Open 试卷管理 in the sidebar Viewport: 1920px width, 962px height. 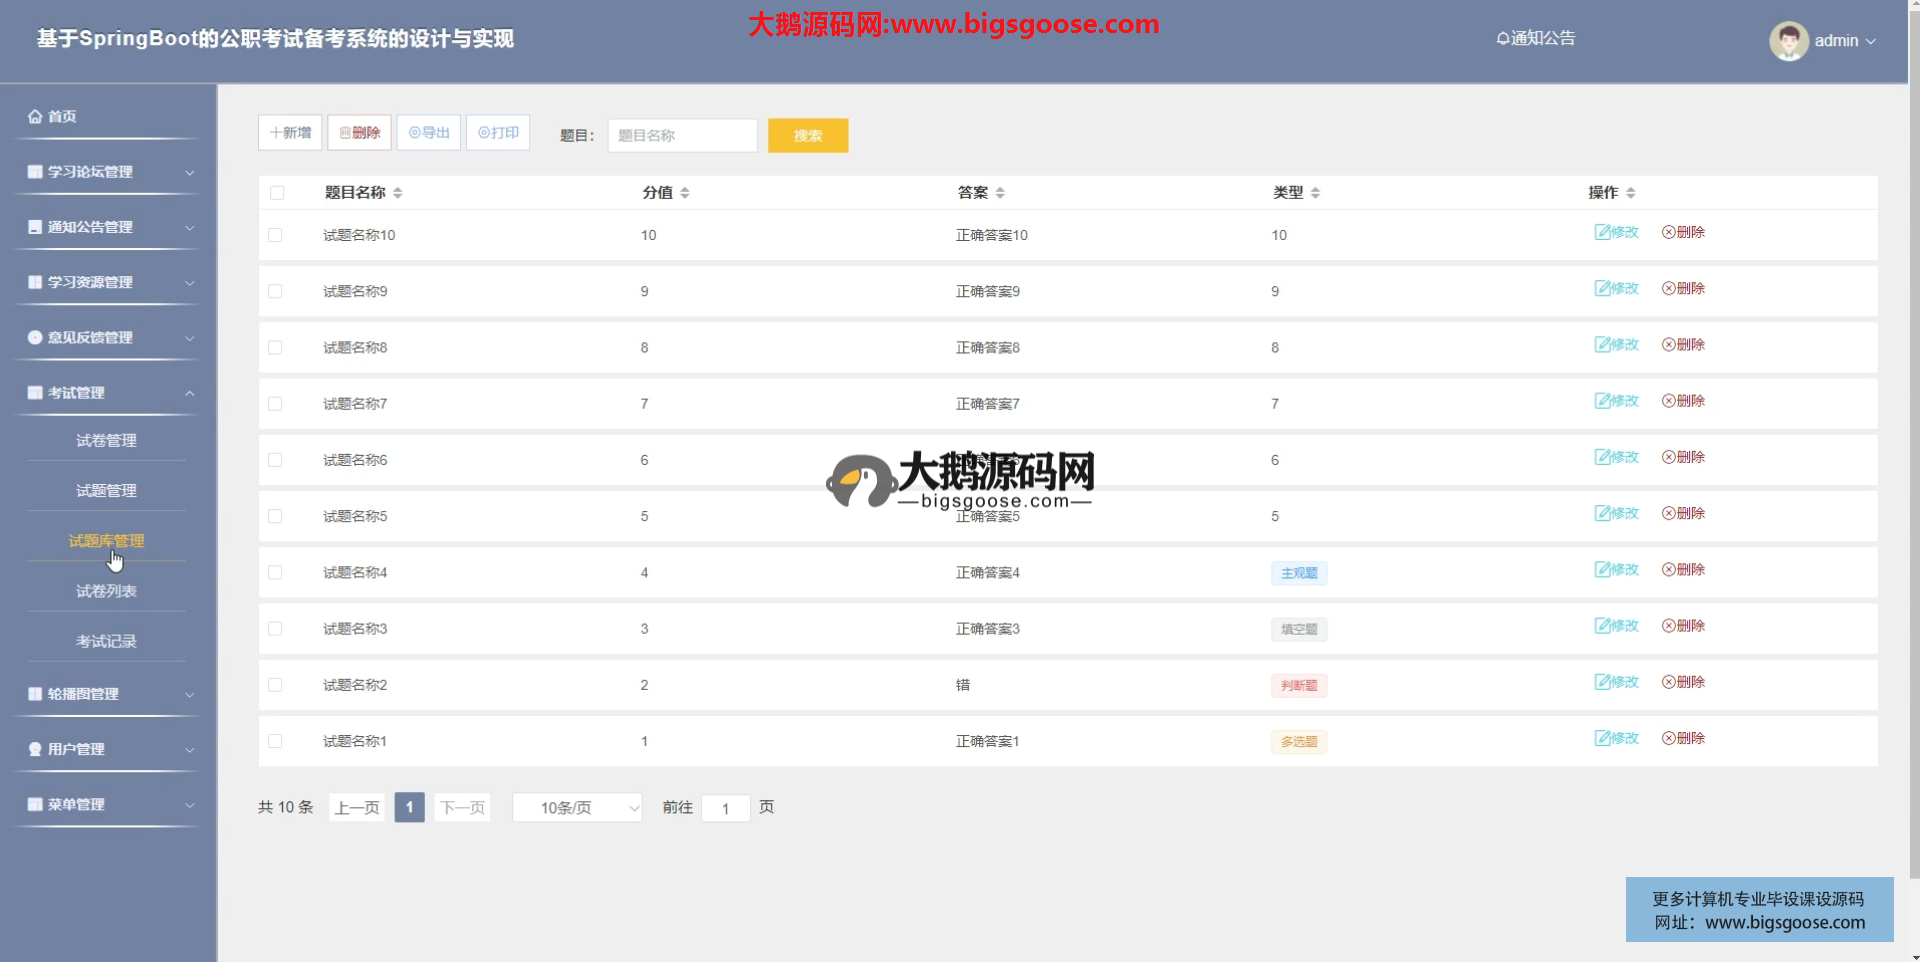[106, 441]
